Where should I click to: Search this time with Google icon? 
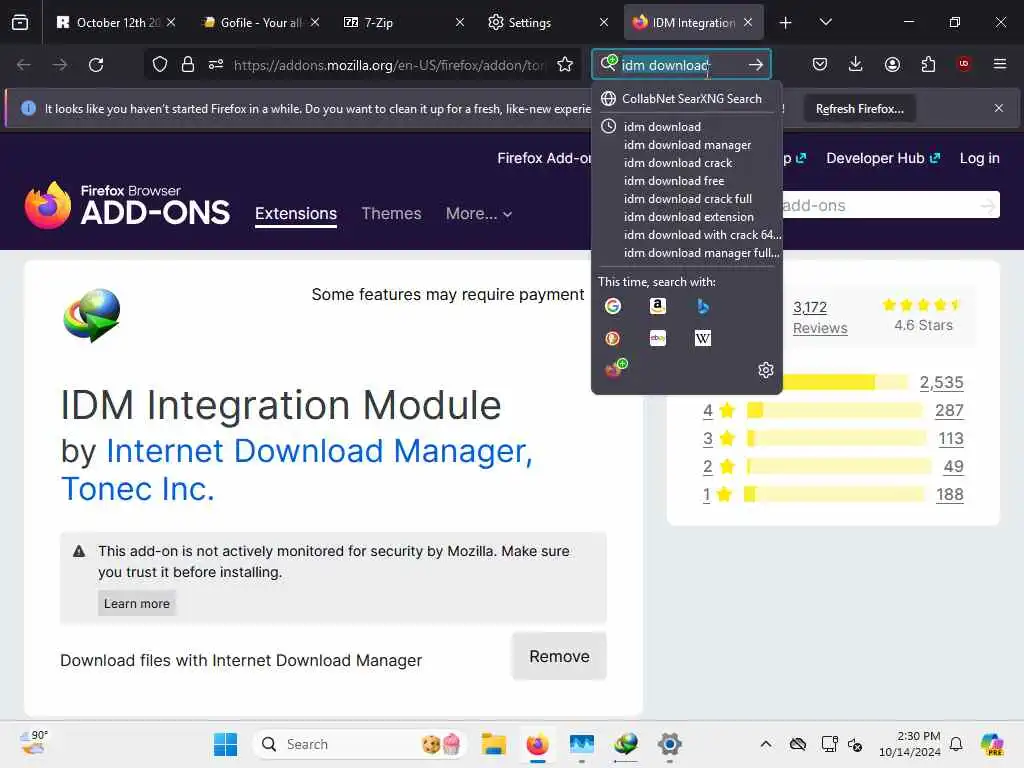[x=613, y=306]
